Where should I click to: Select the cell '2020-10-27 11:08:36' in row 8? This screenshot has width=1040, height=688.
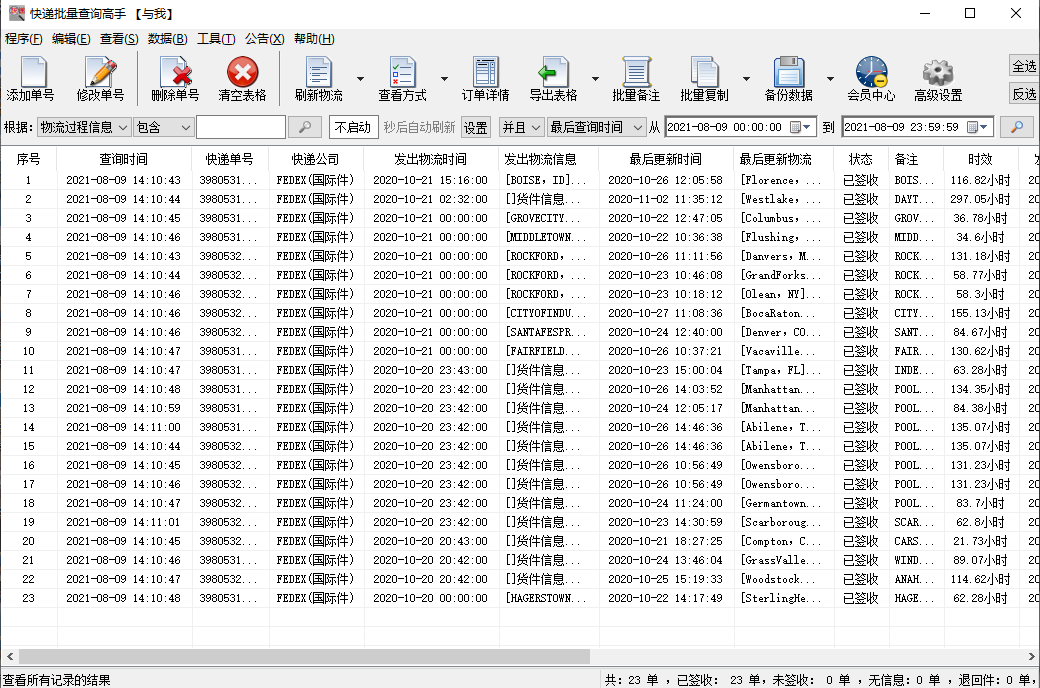(x=665, y=313)
